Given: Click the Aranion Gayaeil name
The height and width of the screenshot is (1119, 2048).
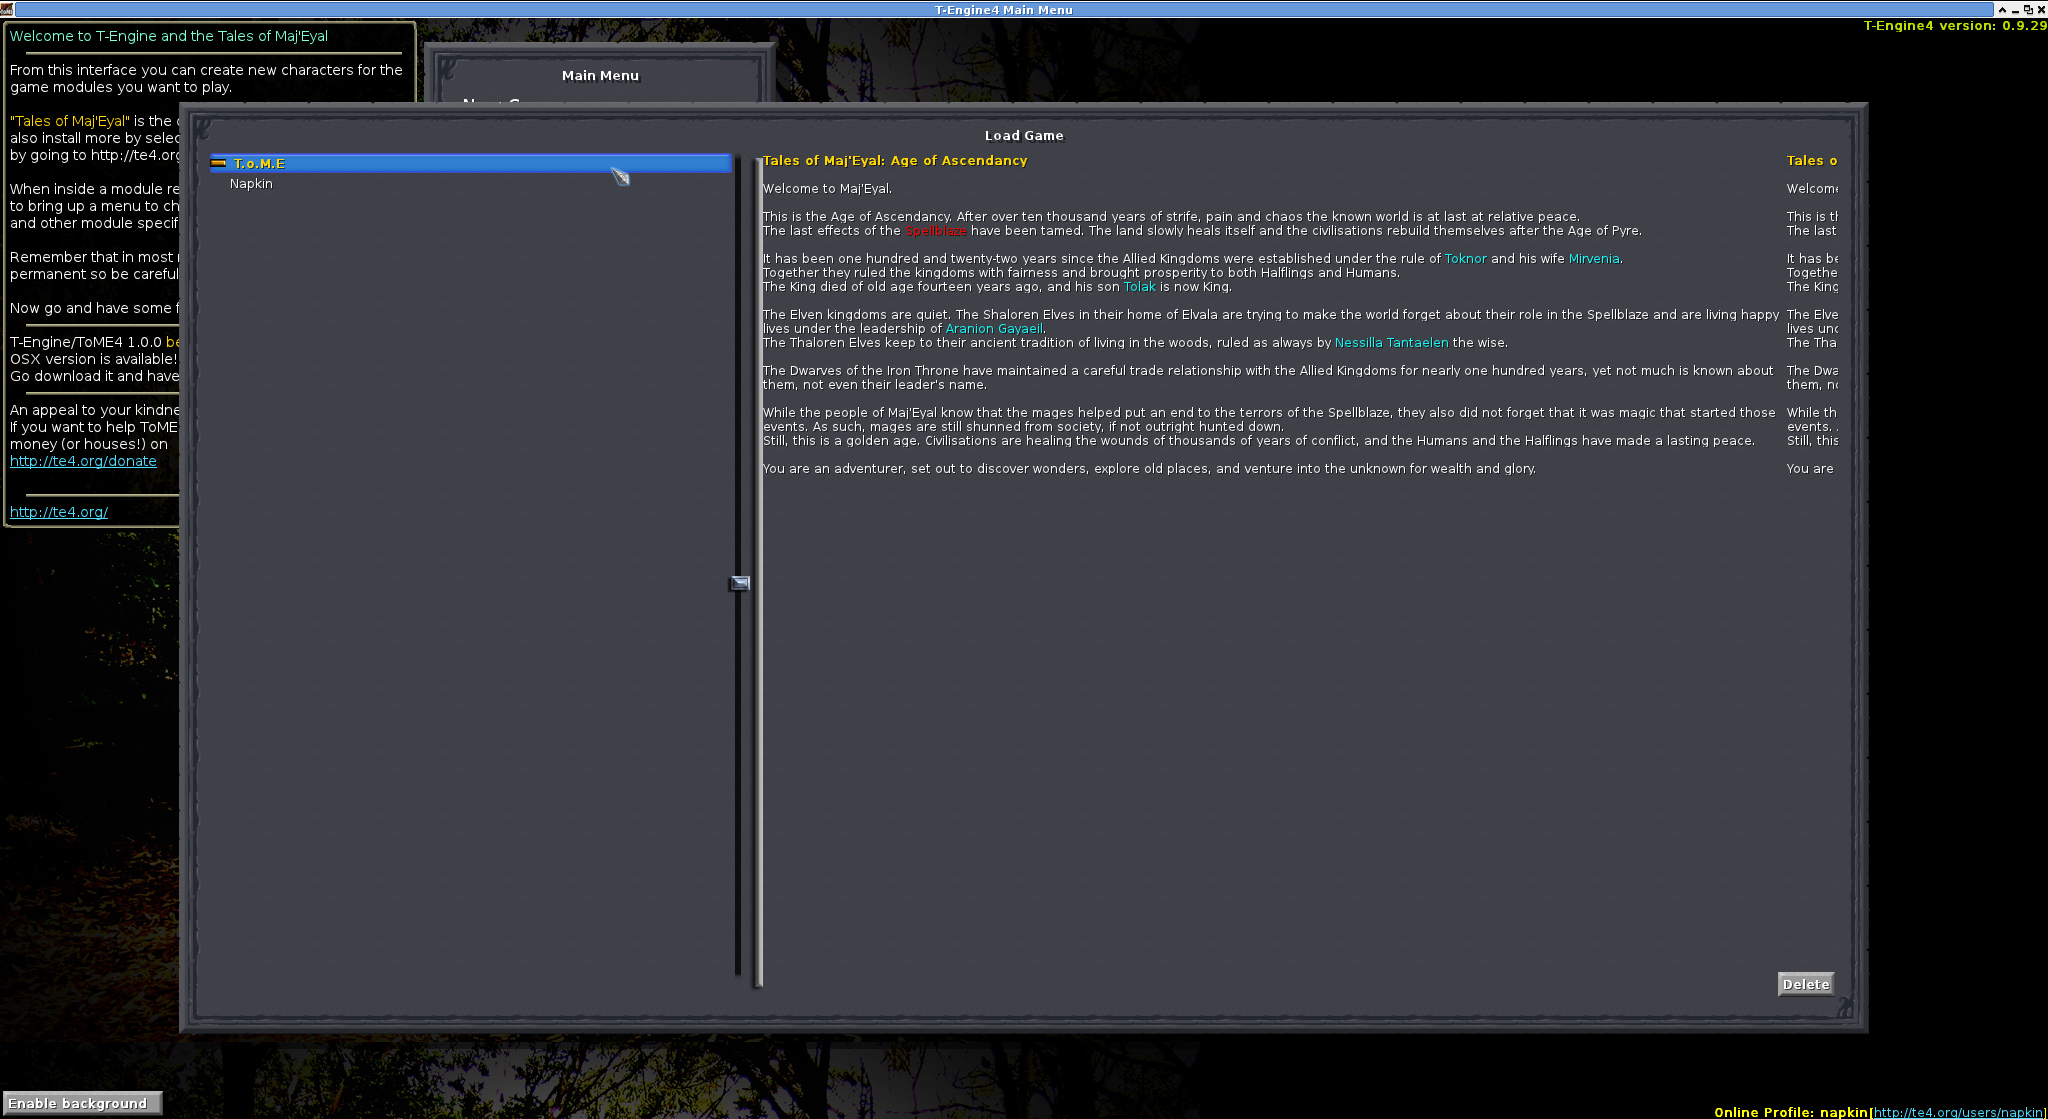Looking at the screenshot, I should tap(993, 329).
